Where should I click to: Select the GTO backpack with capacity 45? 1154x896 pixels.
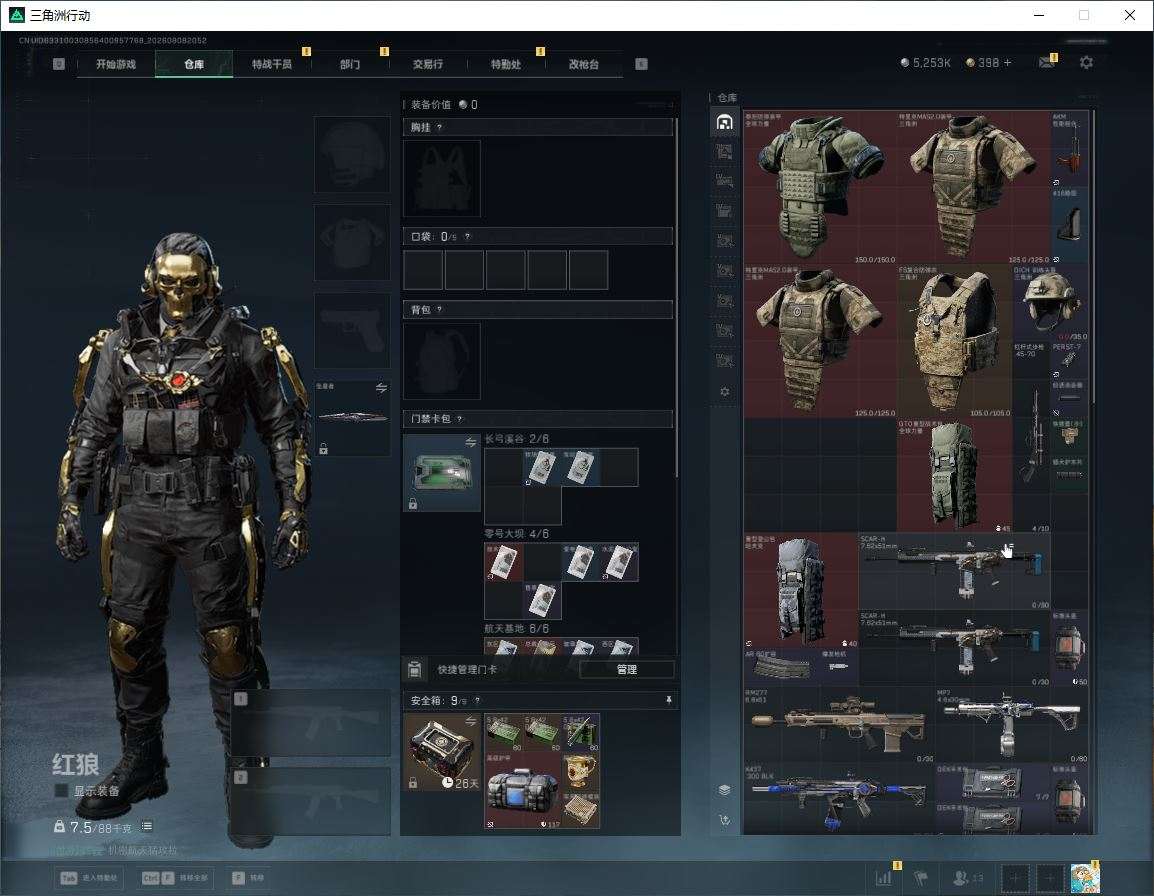tap(954, 476)
